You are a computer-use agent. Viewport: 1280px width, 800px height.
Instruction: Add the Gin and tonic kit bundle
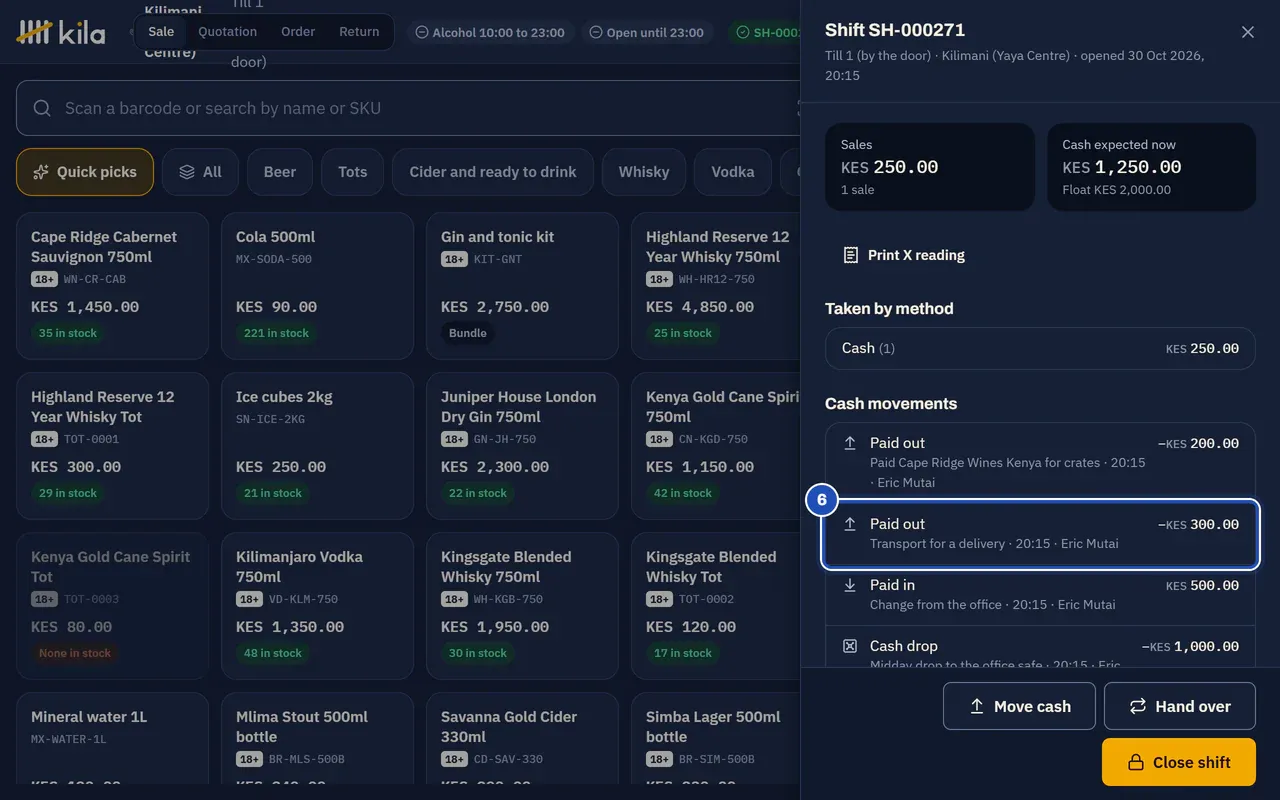(x=522, y=286)
